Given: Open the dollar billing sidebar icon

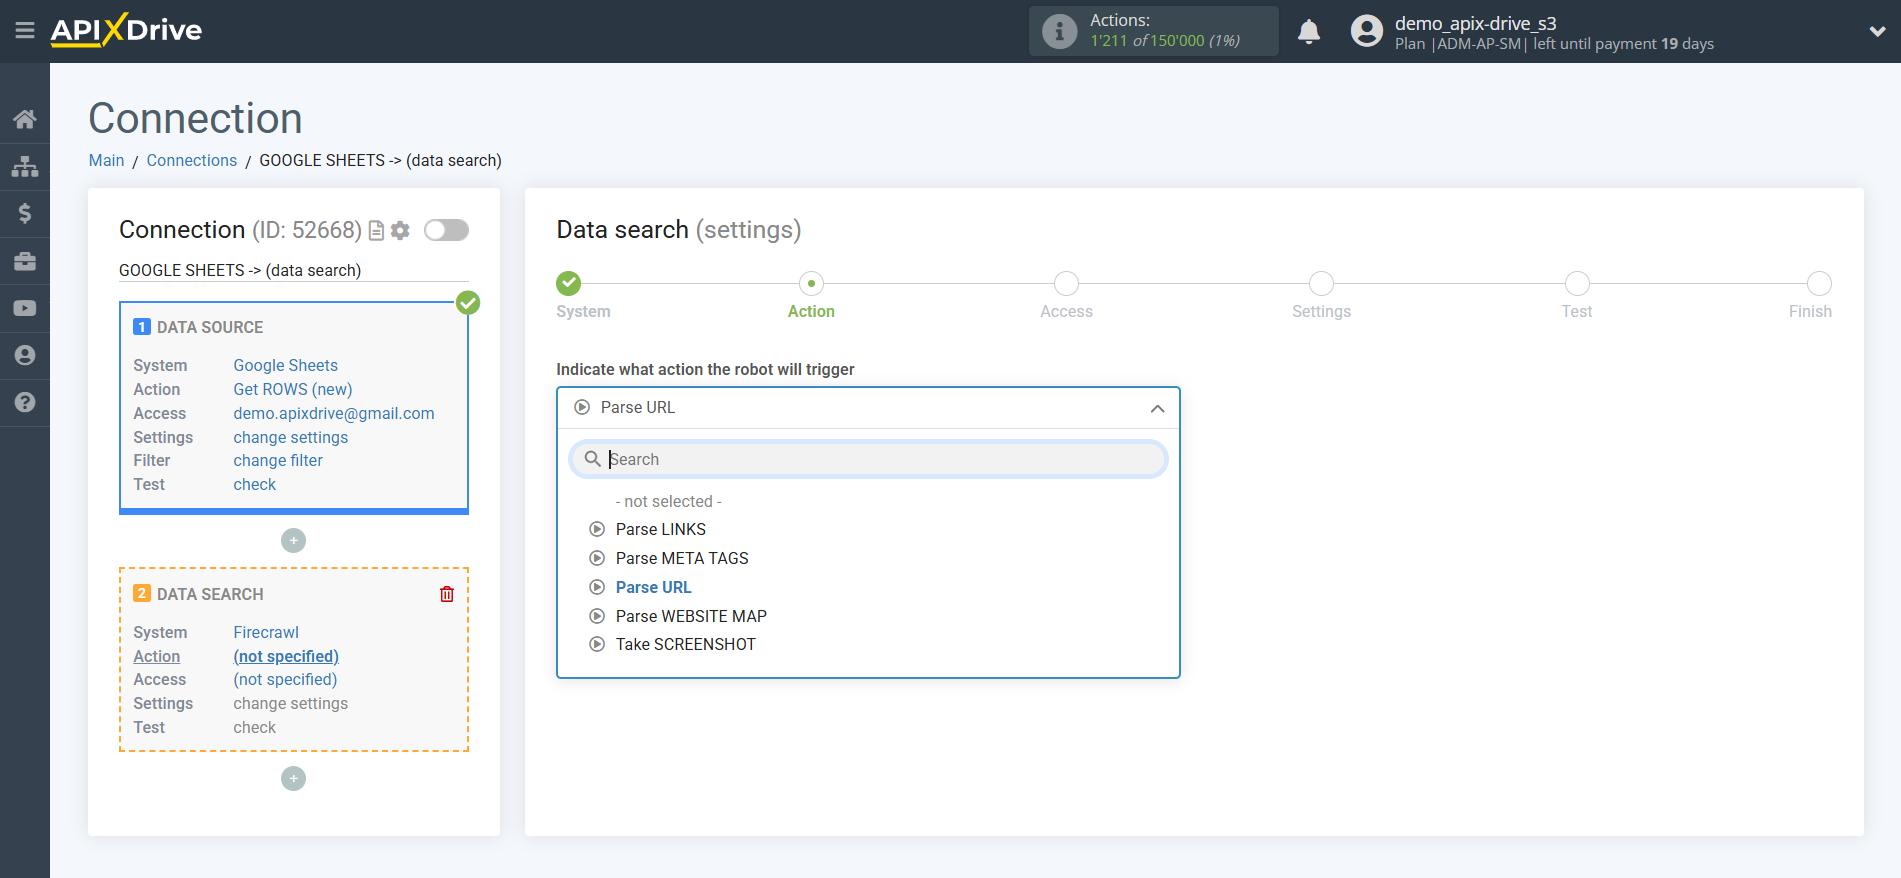Looking at the screenshot, I should click(25, 213).
